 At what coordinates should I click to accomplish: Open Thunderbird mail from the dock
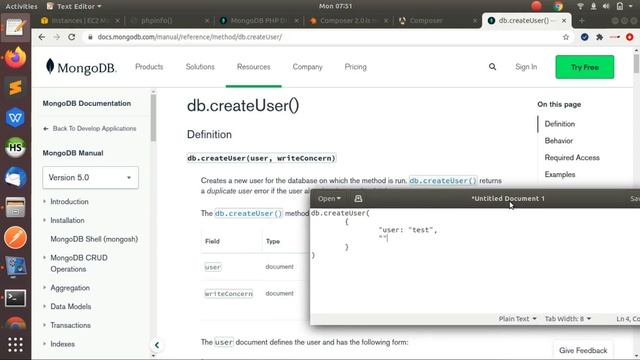point(16,178)
